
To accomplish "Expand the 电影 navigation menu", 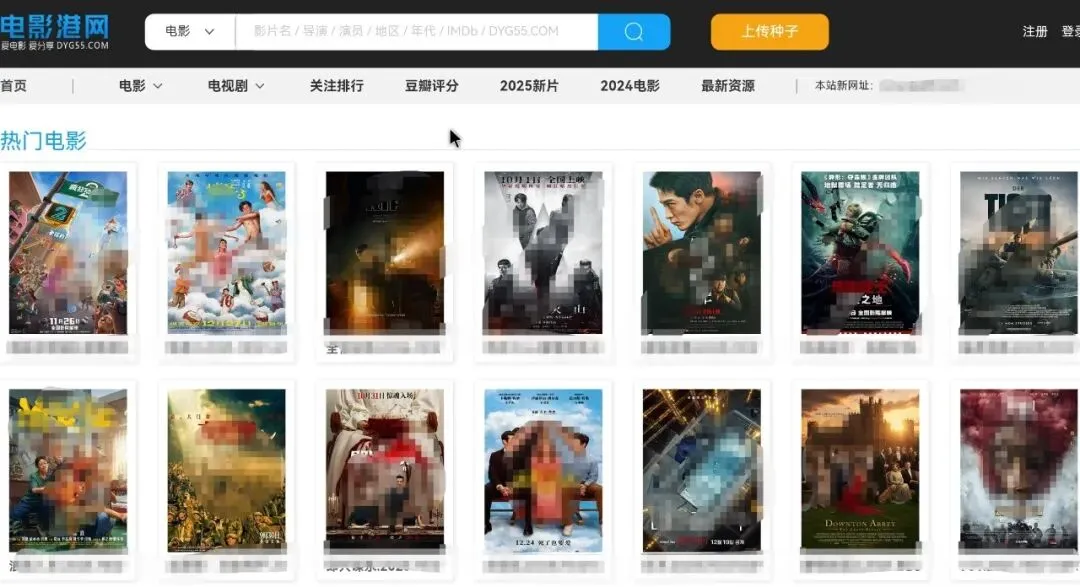I will point(141,86).
